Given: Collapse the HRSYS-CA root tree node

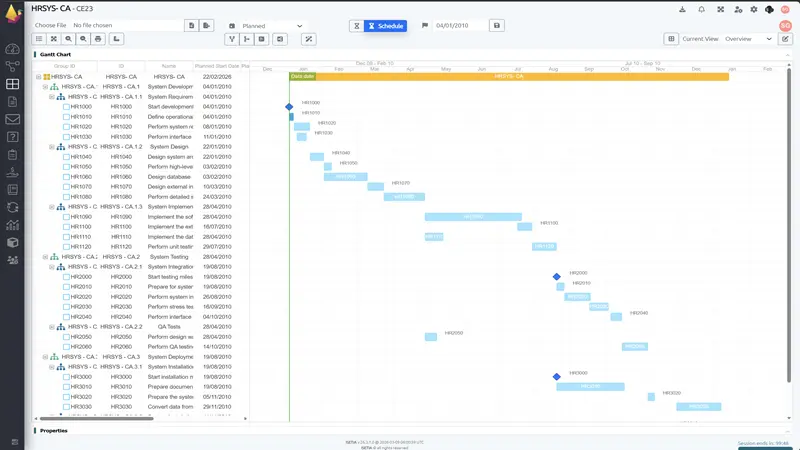Looking at the screenshot, I should [39, 76].
